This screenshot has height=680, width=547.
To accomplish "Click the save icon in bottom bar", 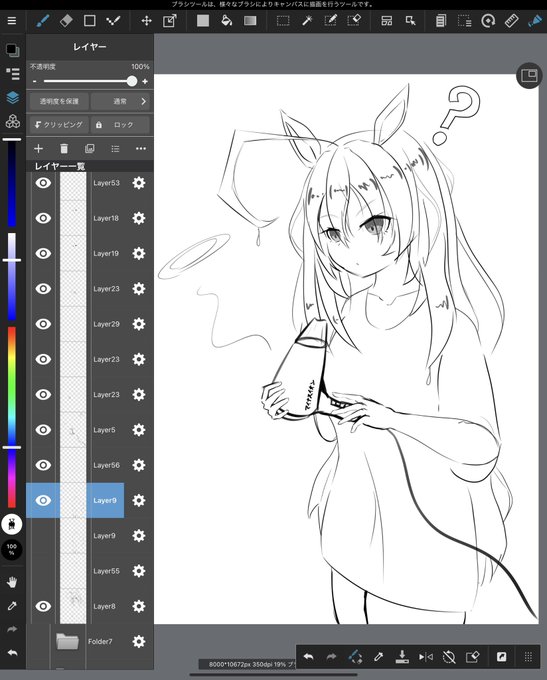I will tap(402, 657).
